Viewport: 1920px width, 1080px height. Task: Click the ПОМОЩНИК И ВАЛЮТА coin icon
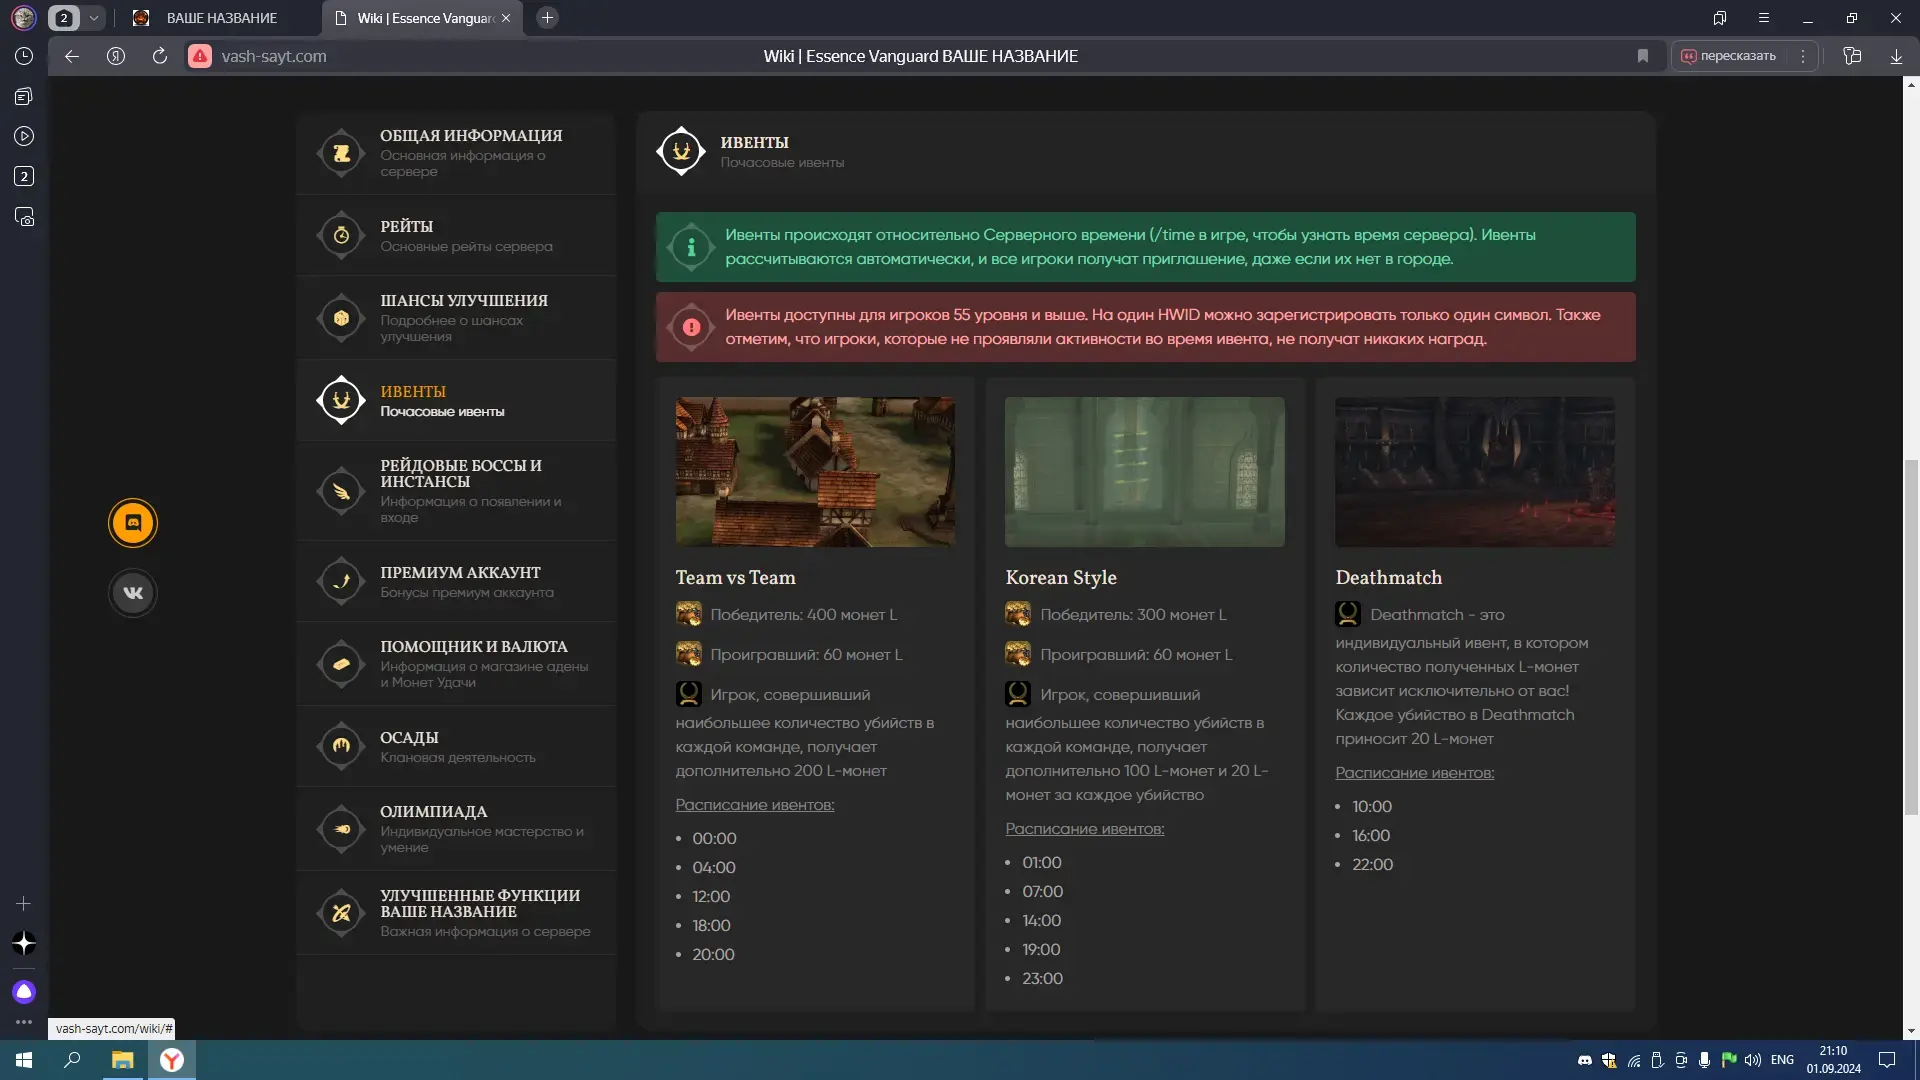point(341,664)
